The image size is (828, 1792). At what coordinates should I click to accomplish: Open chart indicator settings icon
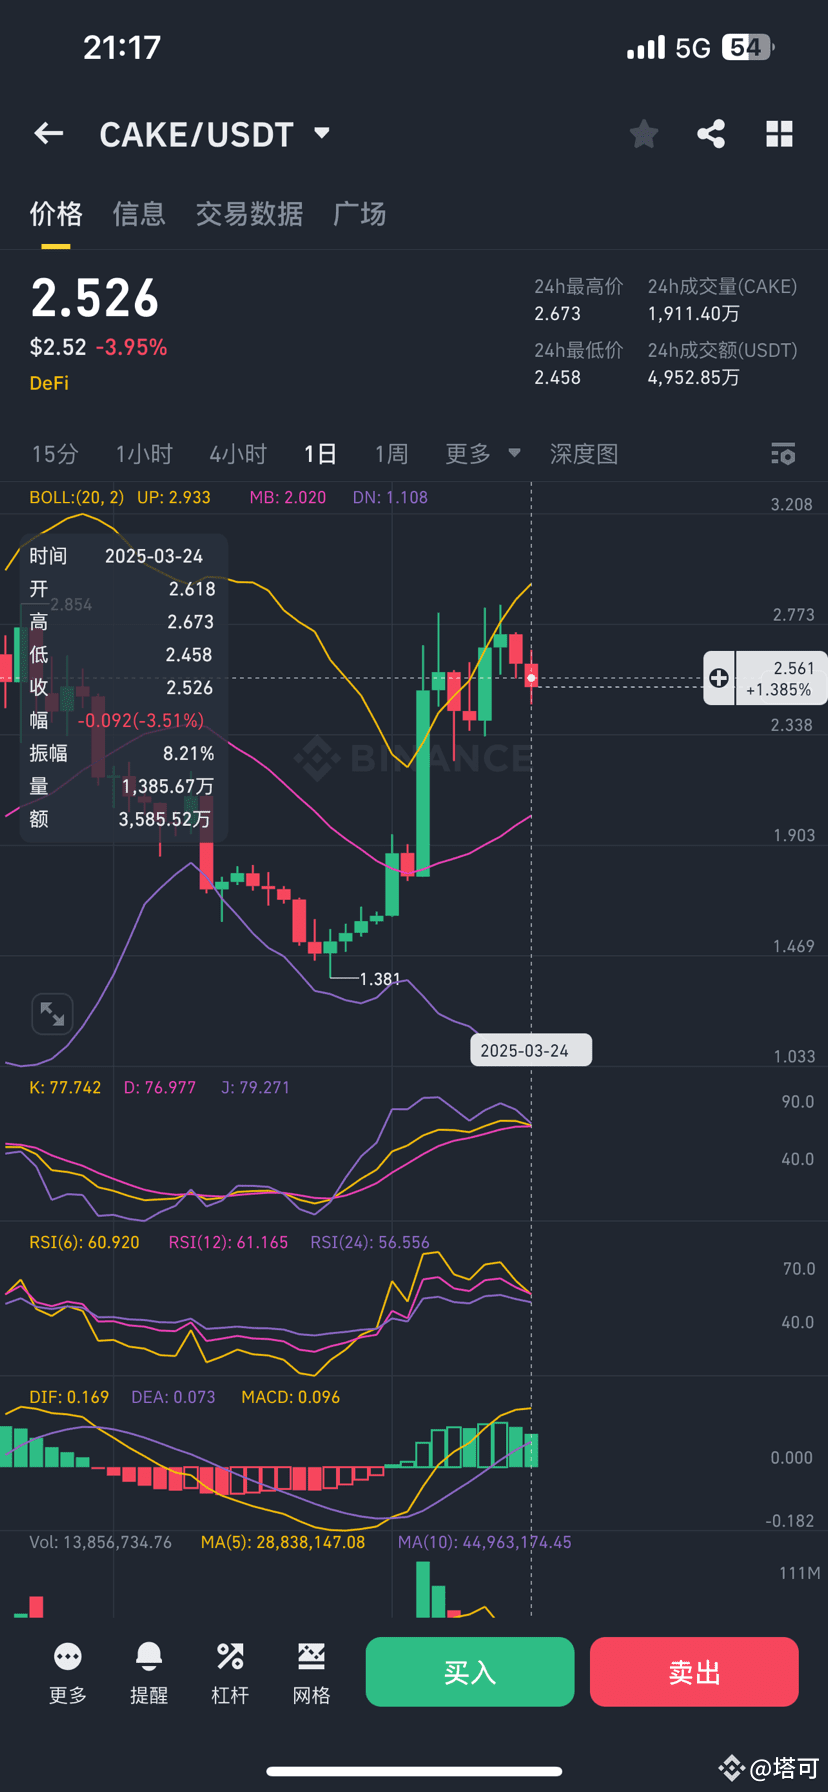783,454
